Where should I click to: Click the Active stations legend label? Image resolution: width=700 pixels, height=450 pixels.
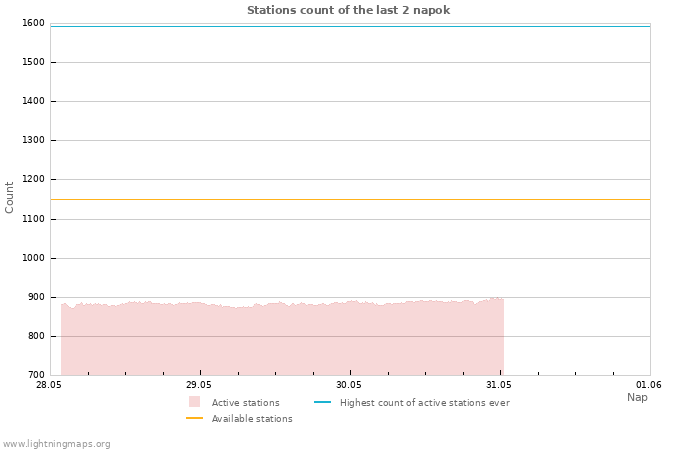click(x=246, y=403)
